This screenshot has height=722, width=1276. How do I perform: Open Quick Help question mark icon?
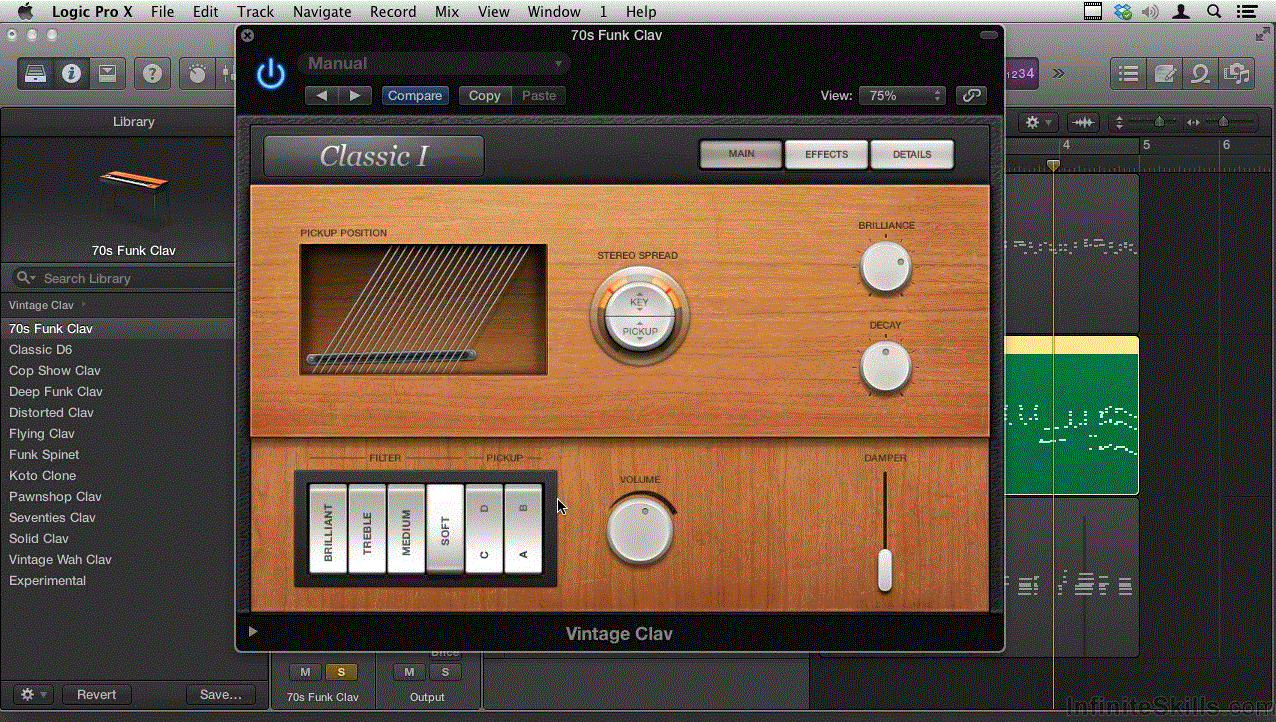tap(152, 73)
